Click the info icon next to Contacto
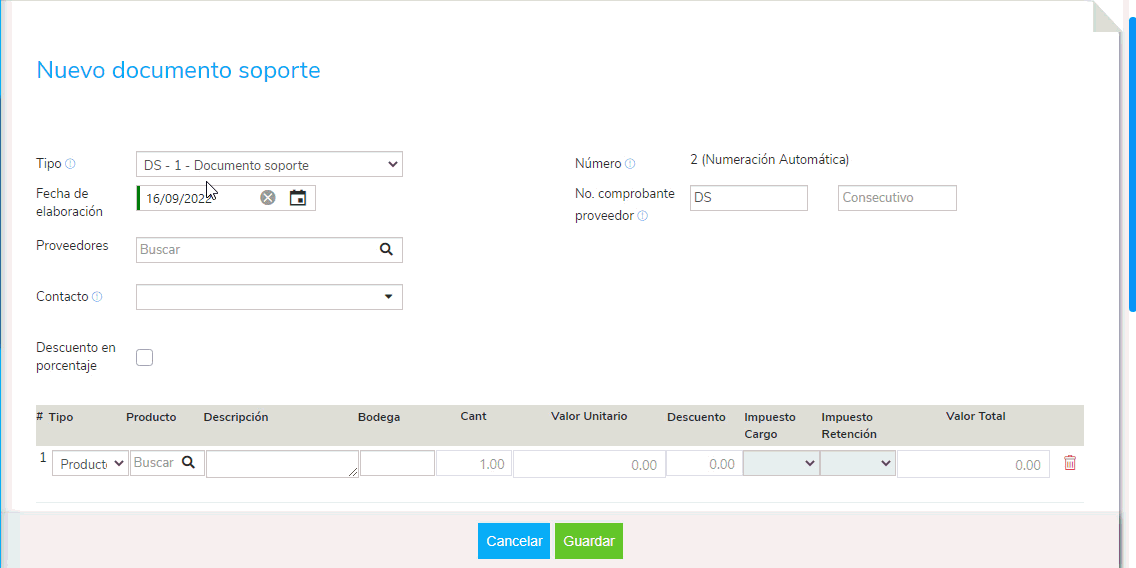Viewport: 1136px width, 568px height. (97, 297)
